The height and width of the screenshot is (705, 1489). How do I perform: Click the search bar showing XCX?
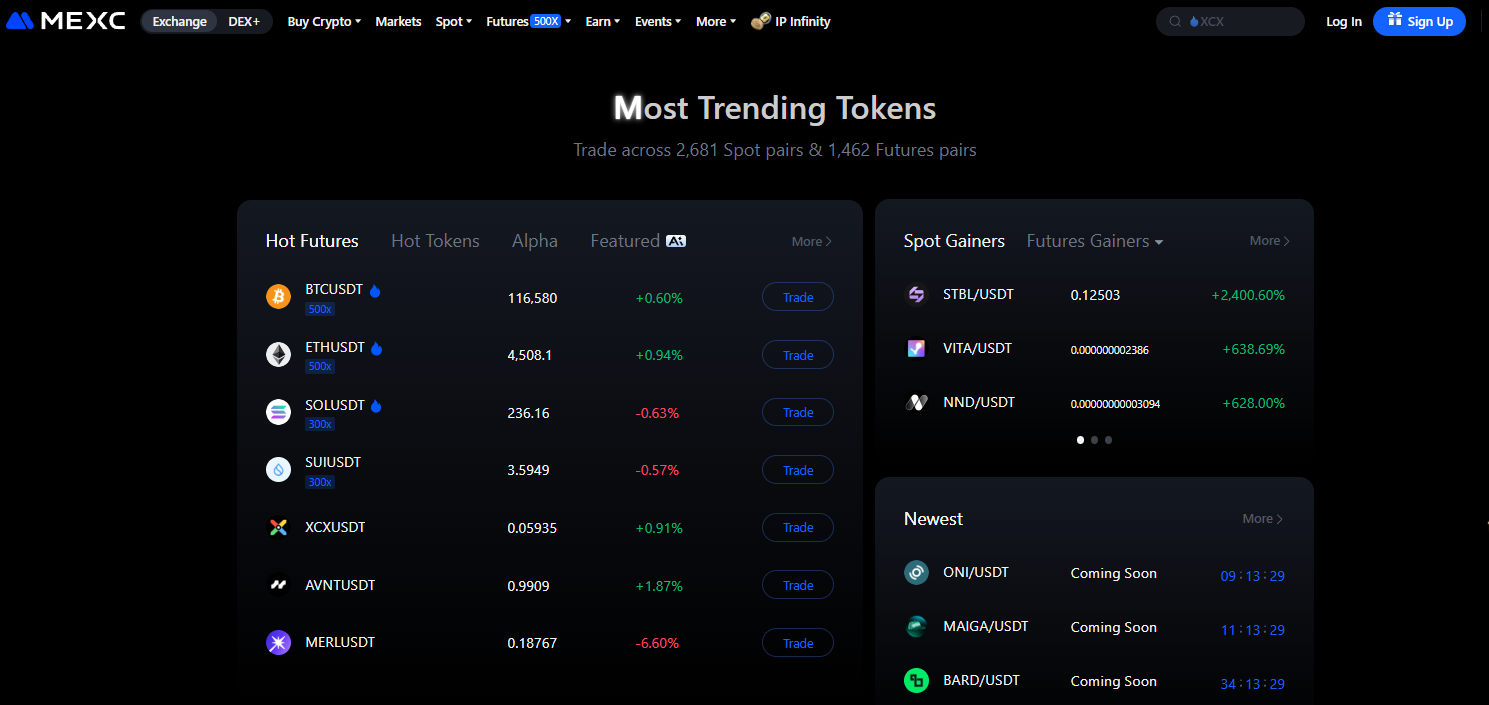click(x=1230, y=20)
